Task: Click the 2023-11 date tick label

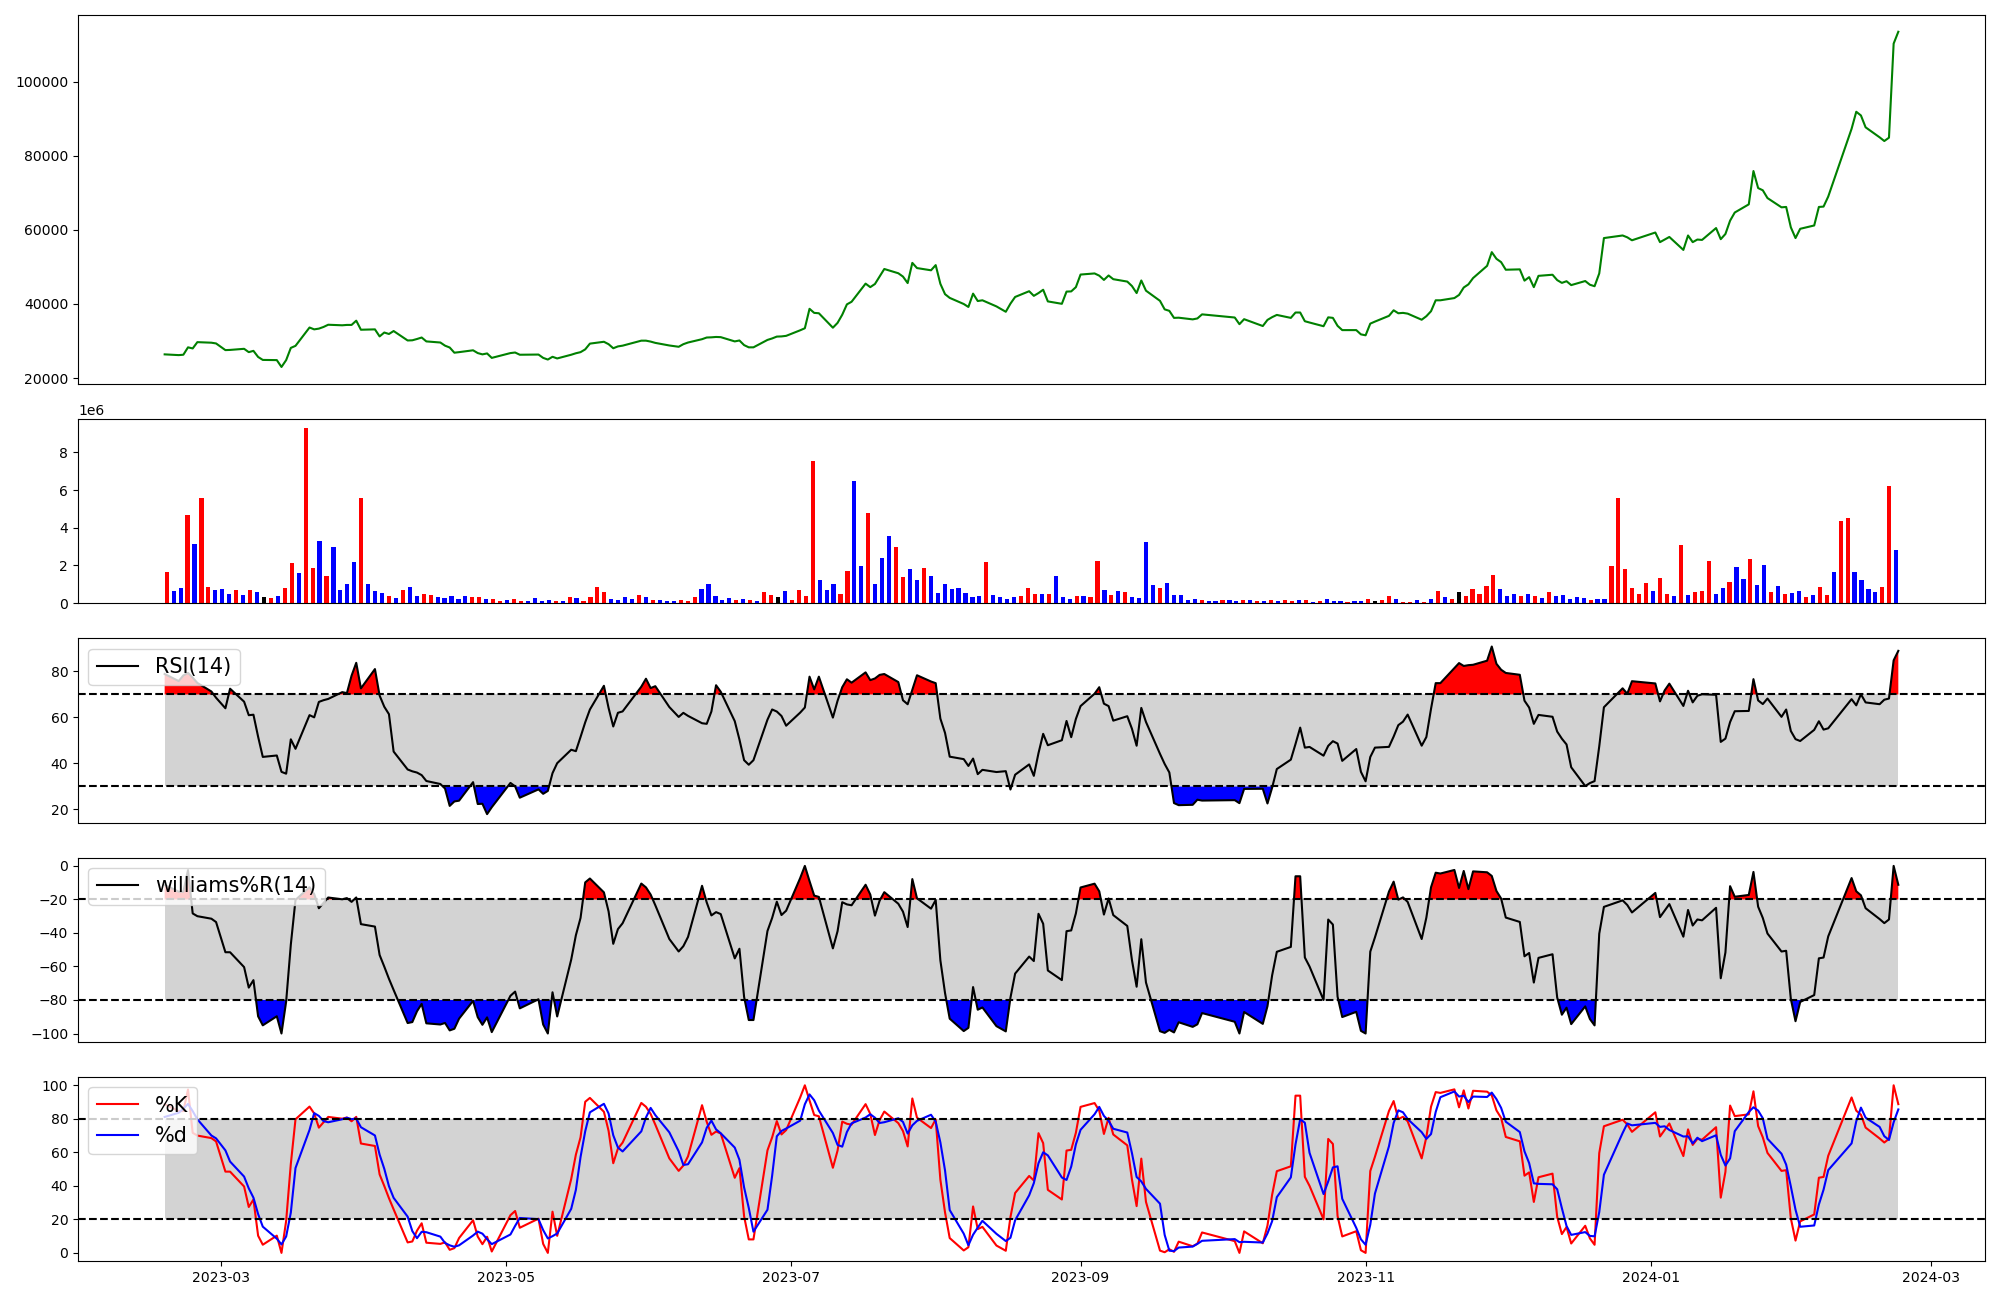Action: tap(1366, 1277)
